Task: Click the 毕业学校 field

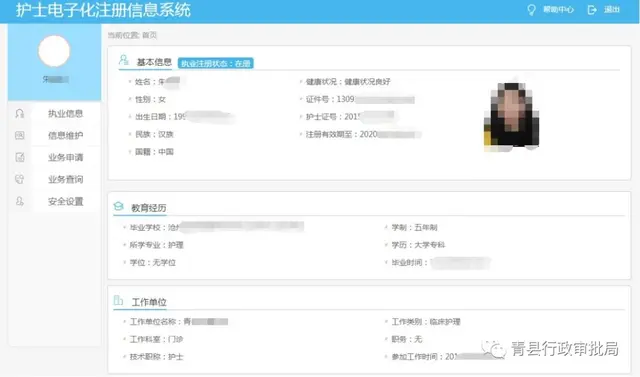Action: (x=216, y=227)
